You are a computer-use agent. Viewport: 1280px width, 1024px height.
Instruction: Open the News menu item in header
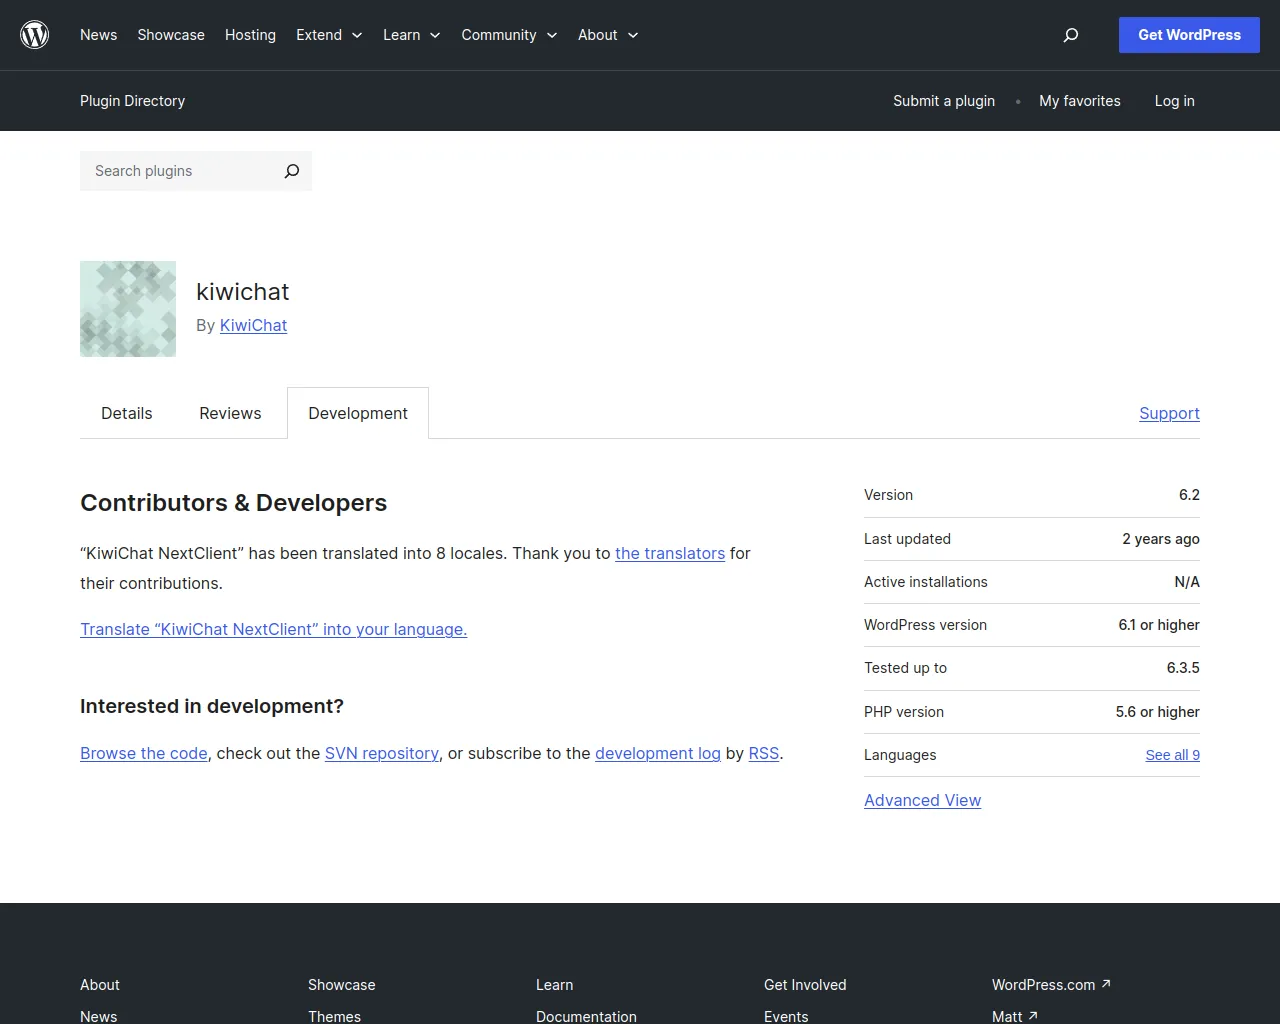[98, 35]
